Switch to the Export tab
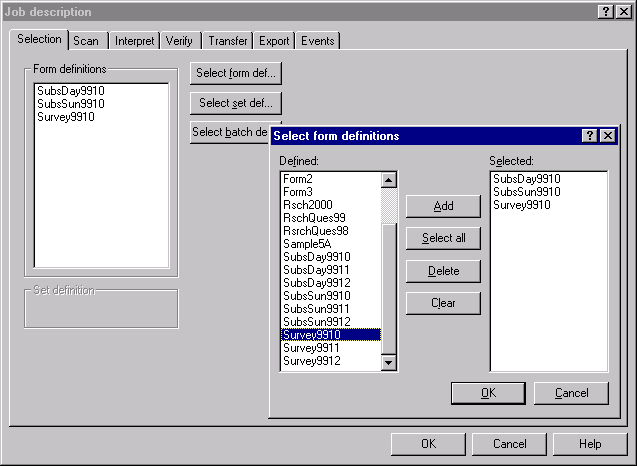 point(274,41)
